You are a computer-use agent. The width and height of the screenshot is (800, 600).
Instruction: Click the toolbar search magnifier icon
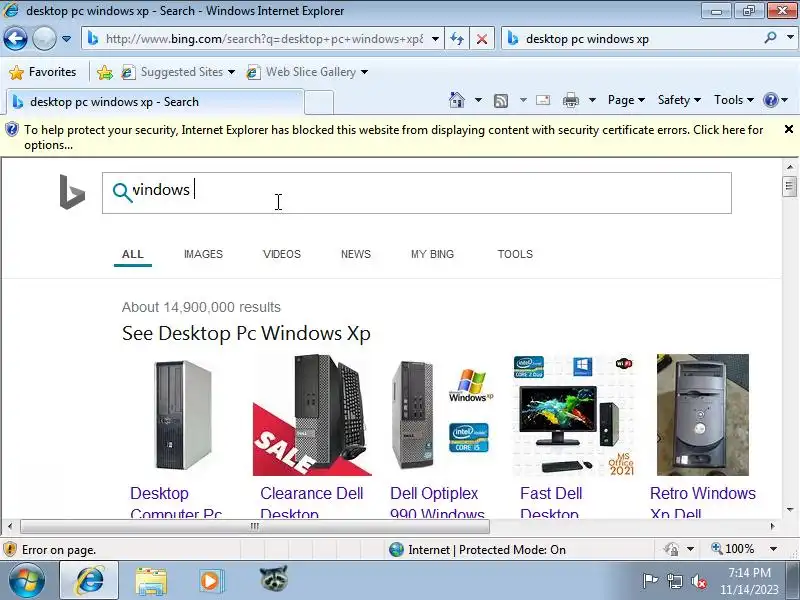pos(771,38)
